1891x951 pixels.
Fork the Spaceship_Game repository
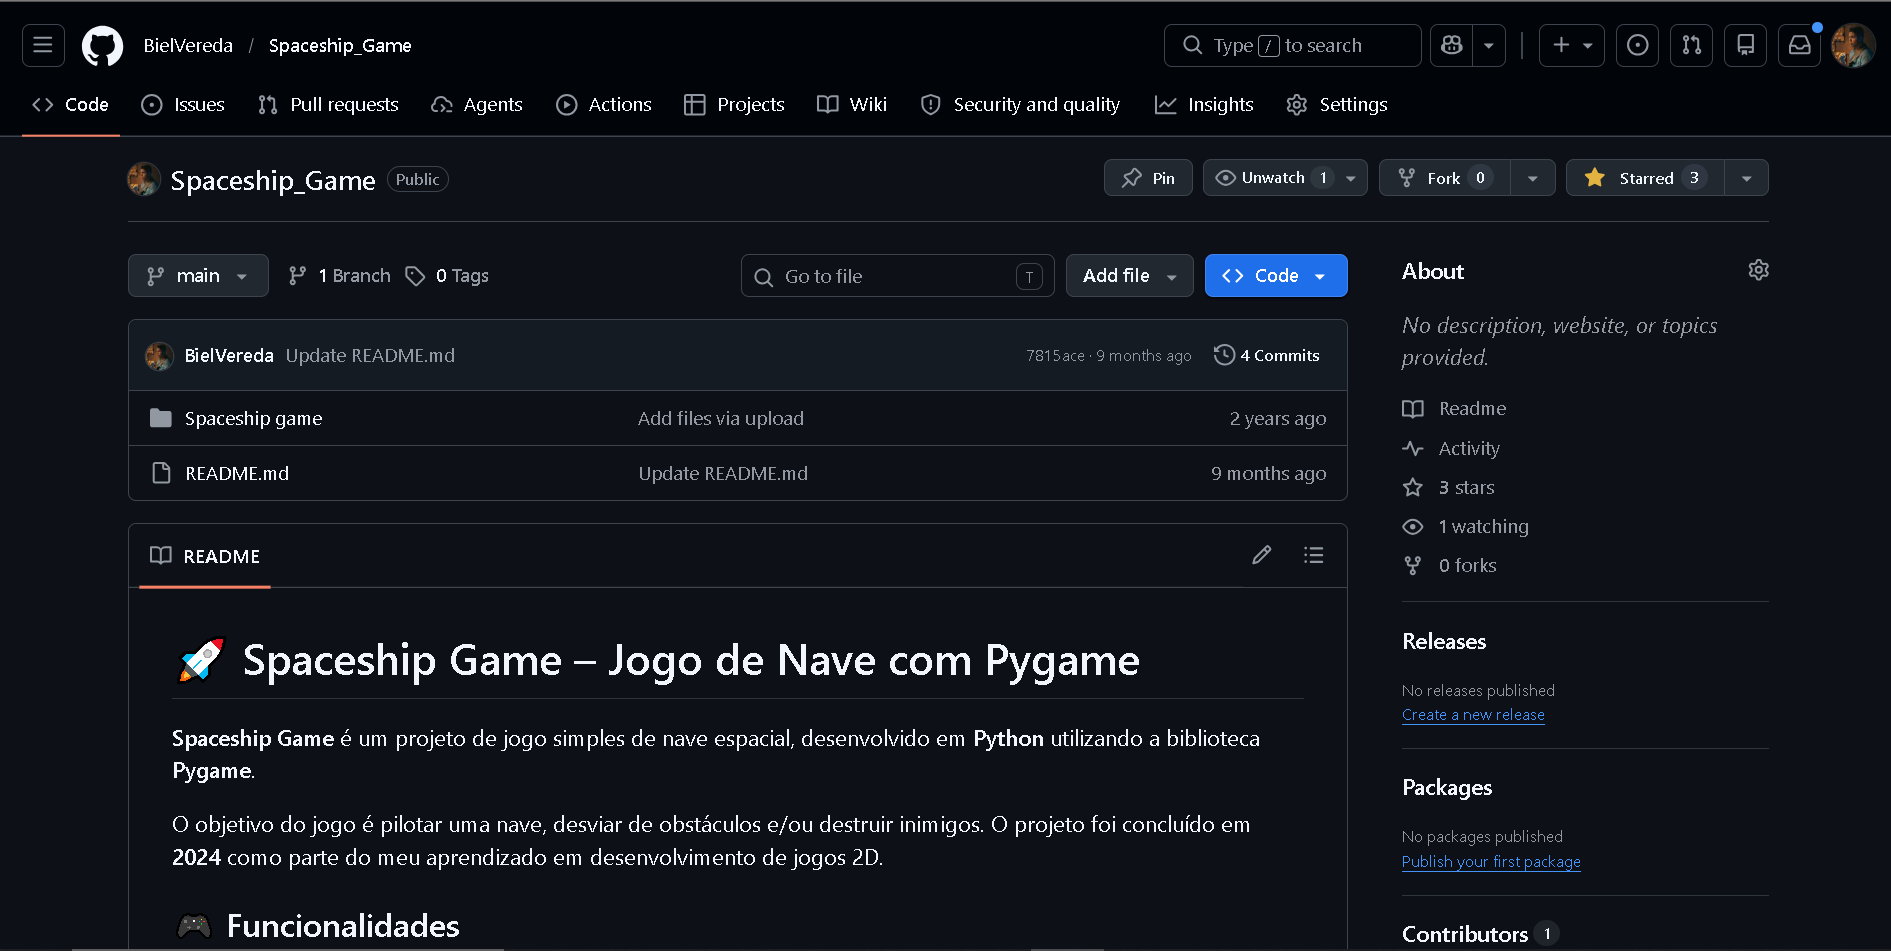coord(1444,178)
